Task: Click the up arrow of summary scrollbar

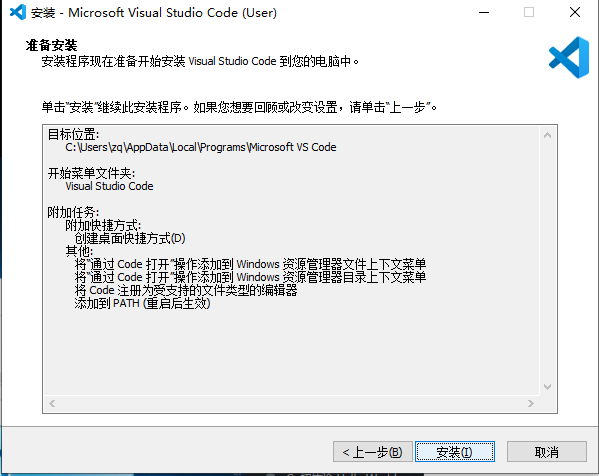Action: pyautogui.click(x=547, y=135)
